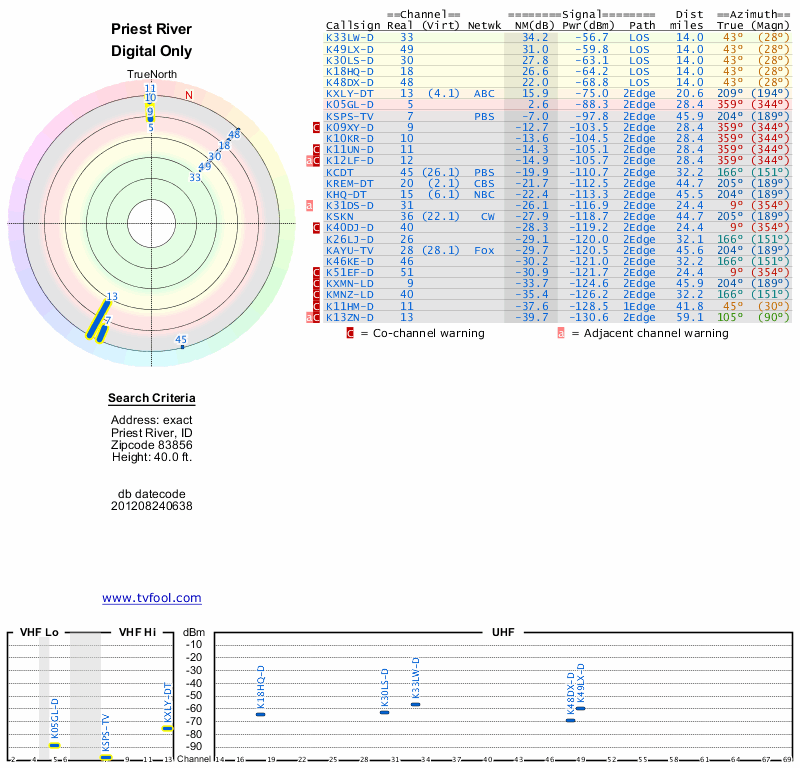Click the red C icon in the legend
Viewport: 800px width, 768px height.
(350, 333)
